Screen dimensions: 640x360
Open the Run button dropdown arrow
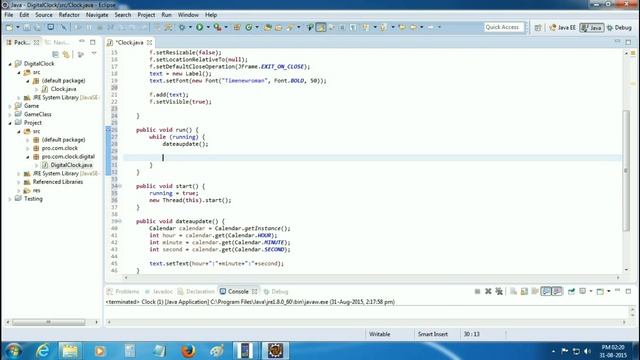pyautogui.click(x=208, y=27)
